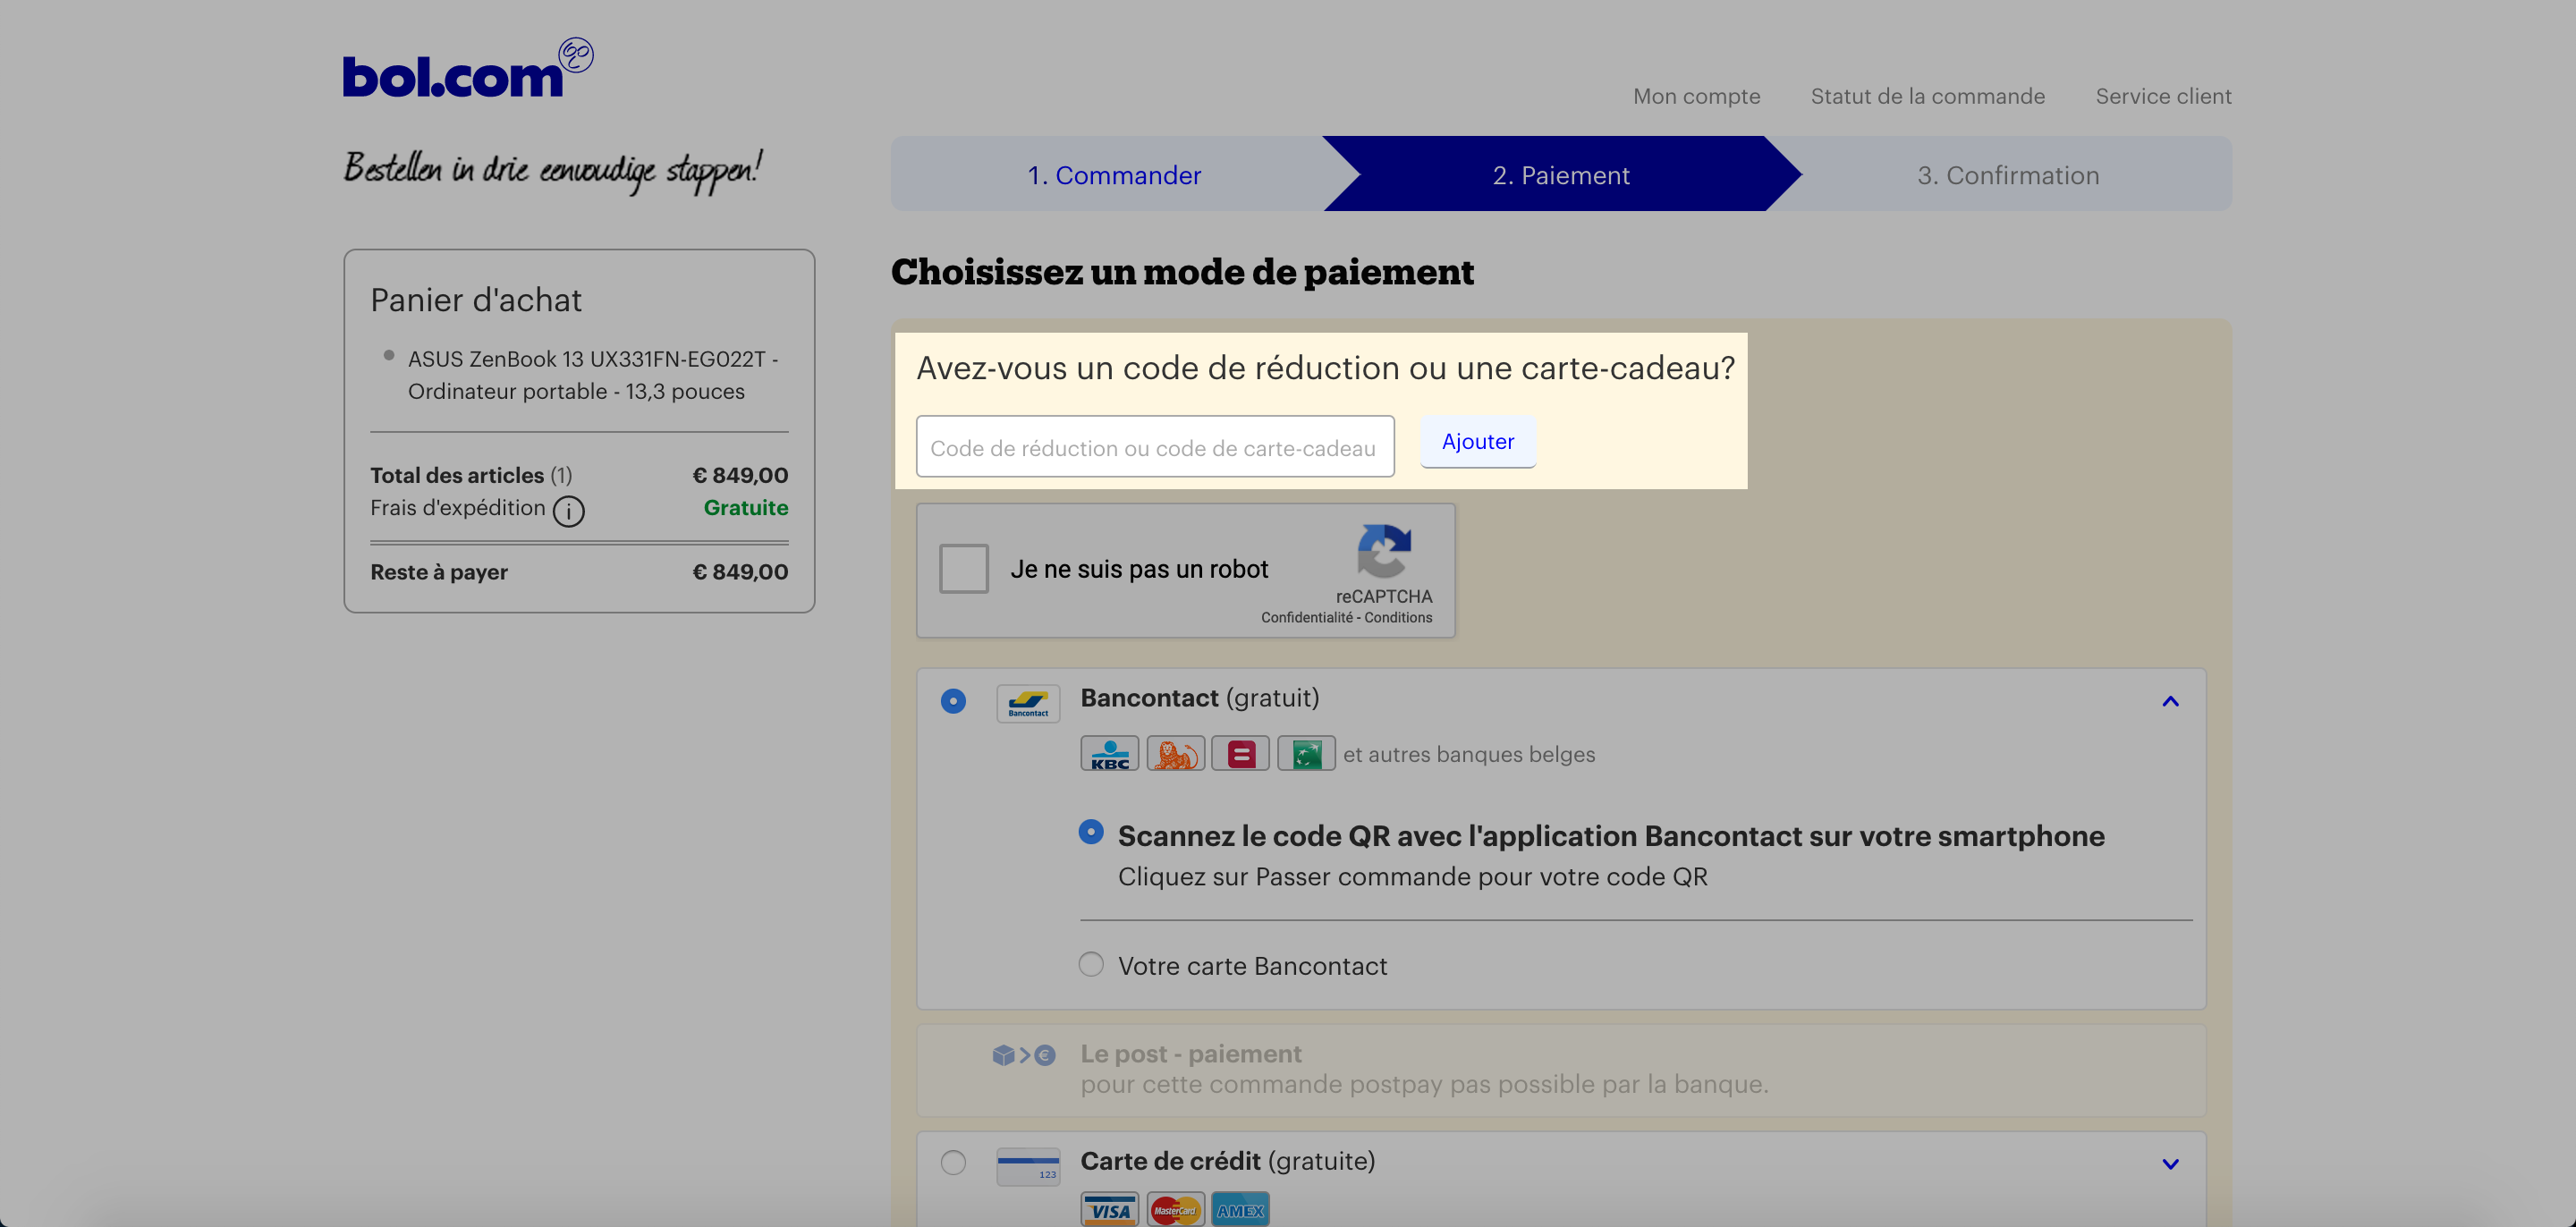Open reCAPTCHA Confidentialité link
The height and width of the screenshot is (1227, 2576).
[1306, 617]
